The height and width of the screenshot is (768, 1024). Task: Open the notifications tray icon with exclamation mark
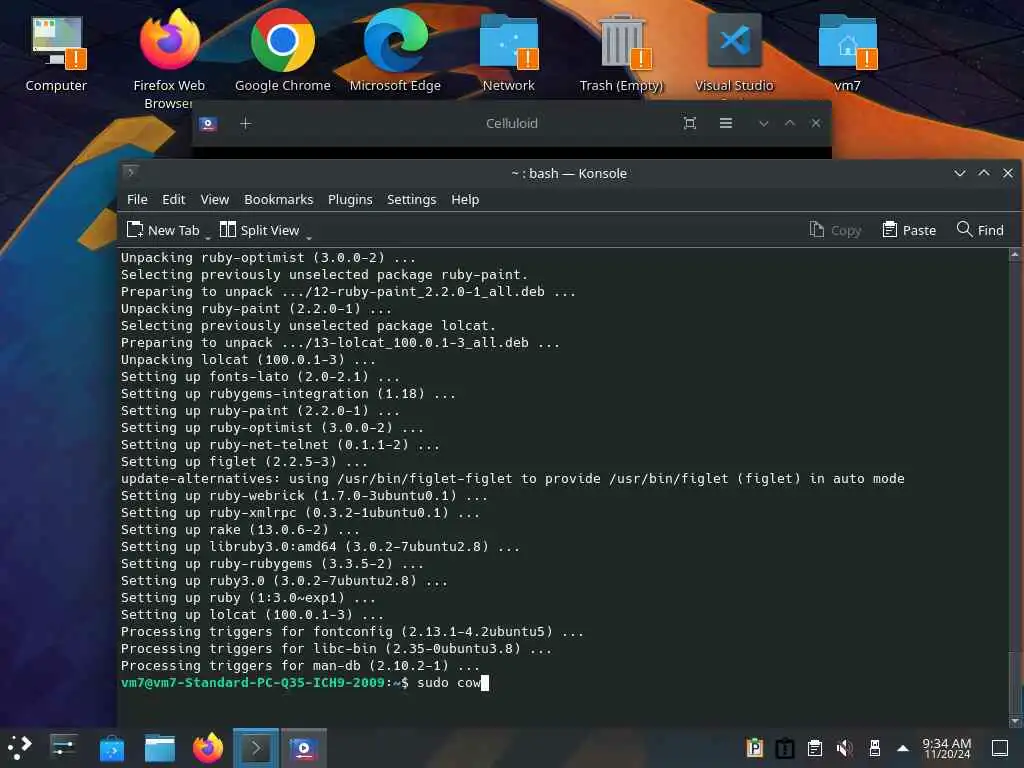785,748
